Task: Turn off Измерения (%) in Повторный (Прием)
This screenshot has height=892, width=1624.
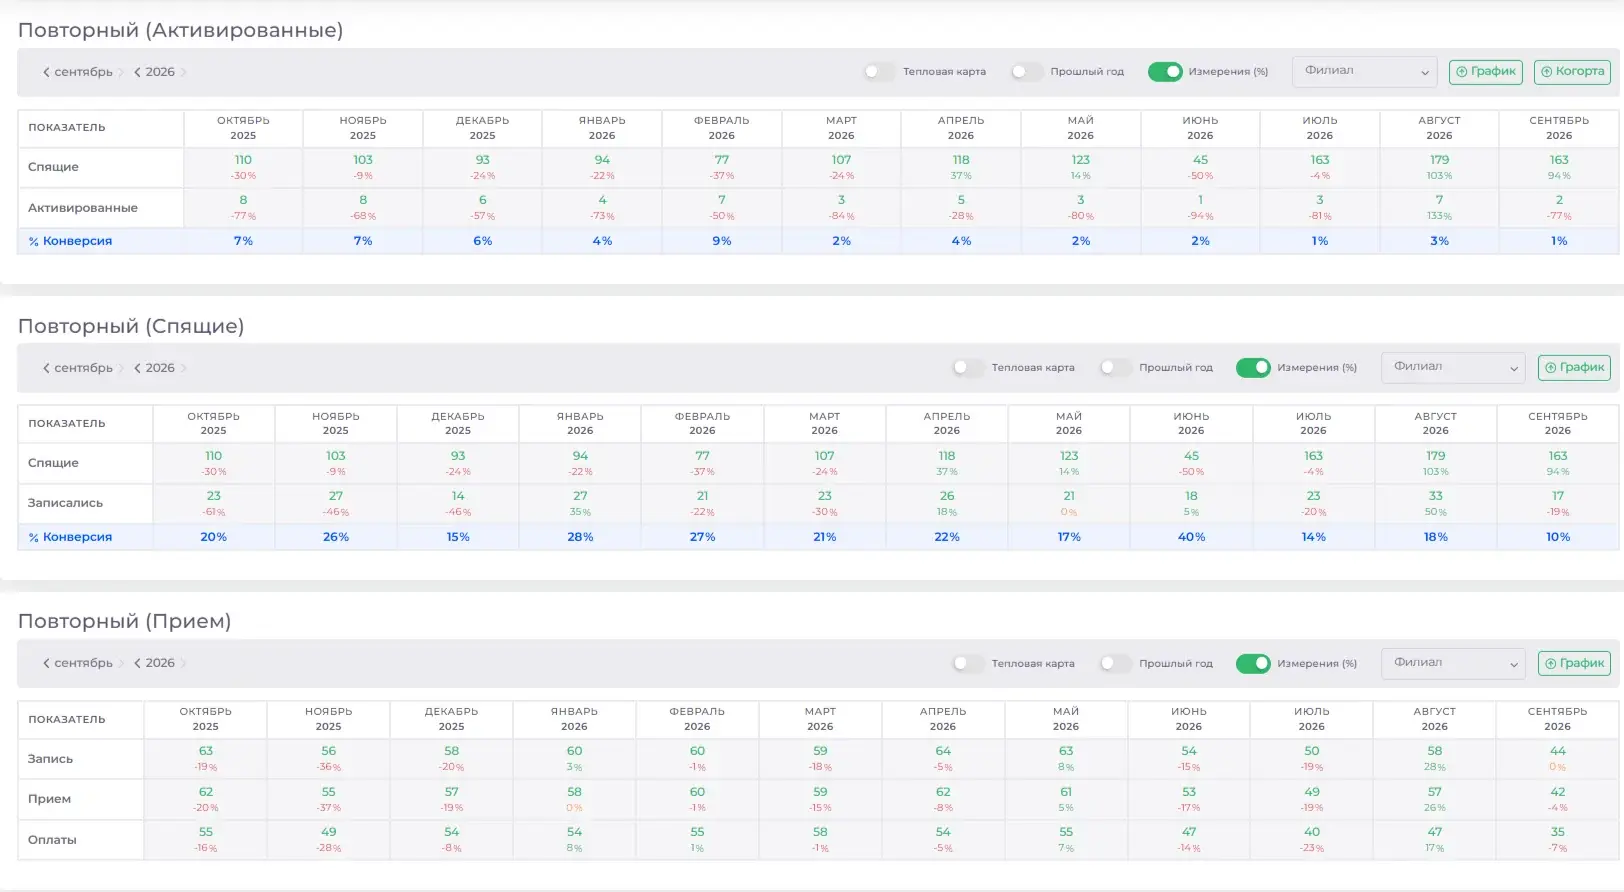Action: [1253, 663]
